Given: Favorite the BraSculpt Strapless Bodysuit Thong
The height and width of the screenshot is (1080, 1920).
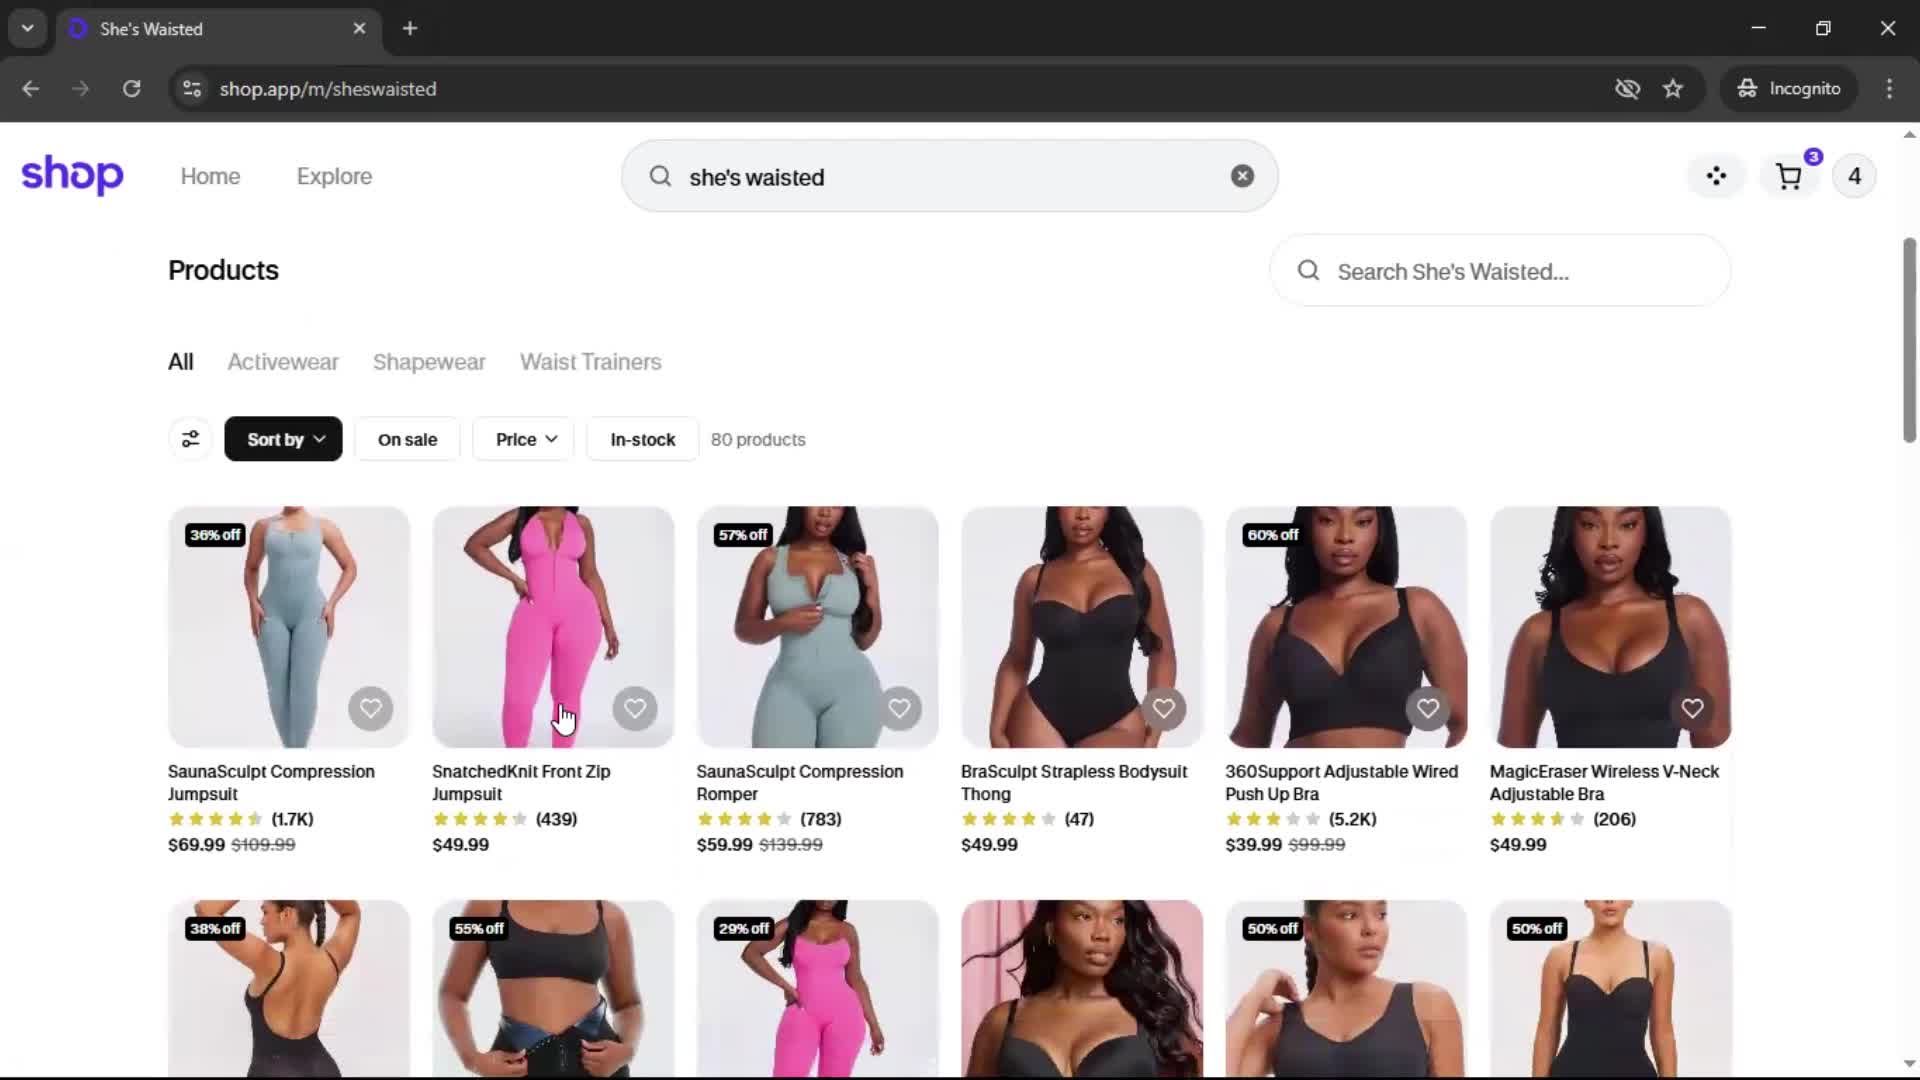Looking at the screenshot, I should [x=1164, y=709].
